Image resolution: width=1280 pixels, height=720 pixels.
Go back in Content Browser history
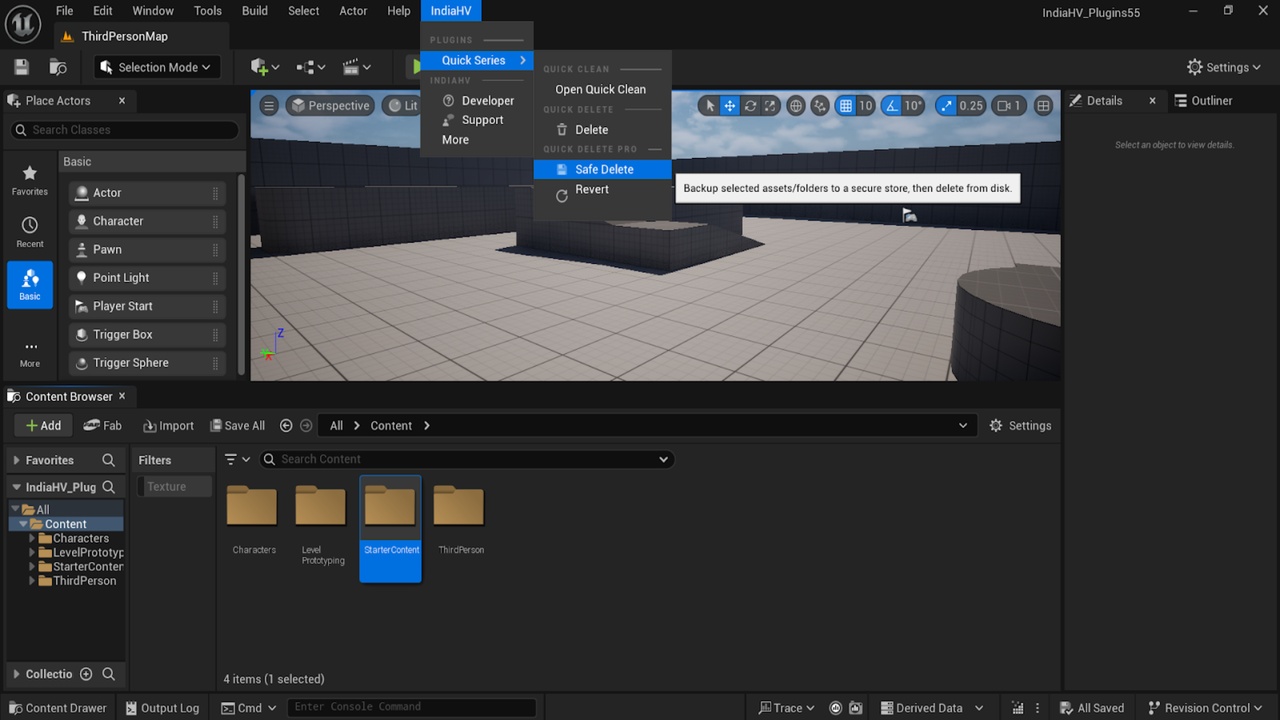tap(286, 425)
